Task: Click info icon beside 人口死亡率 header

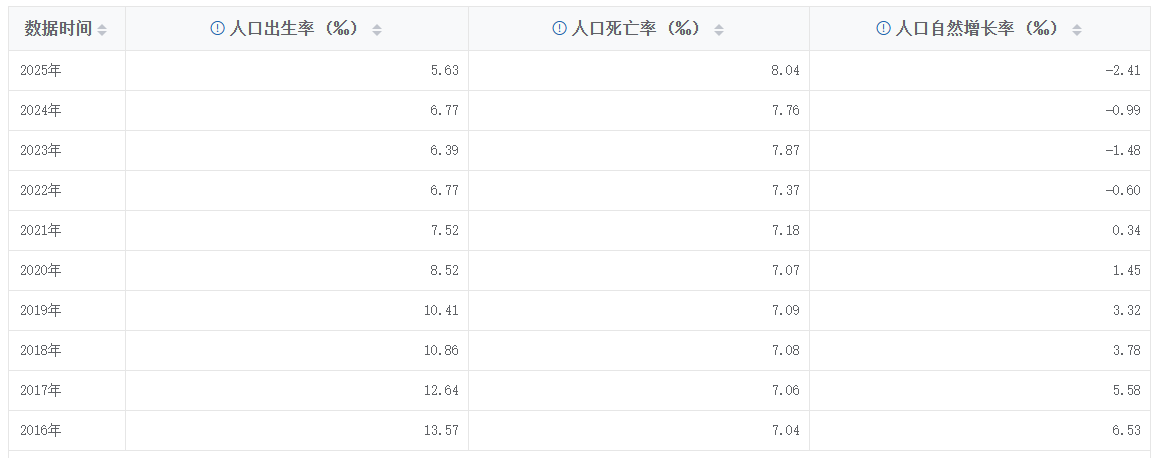Action: pos(559,28)
